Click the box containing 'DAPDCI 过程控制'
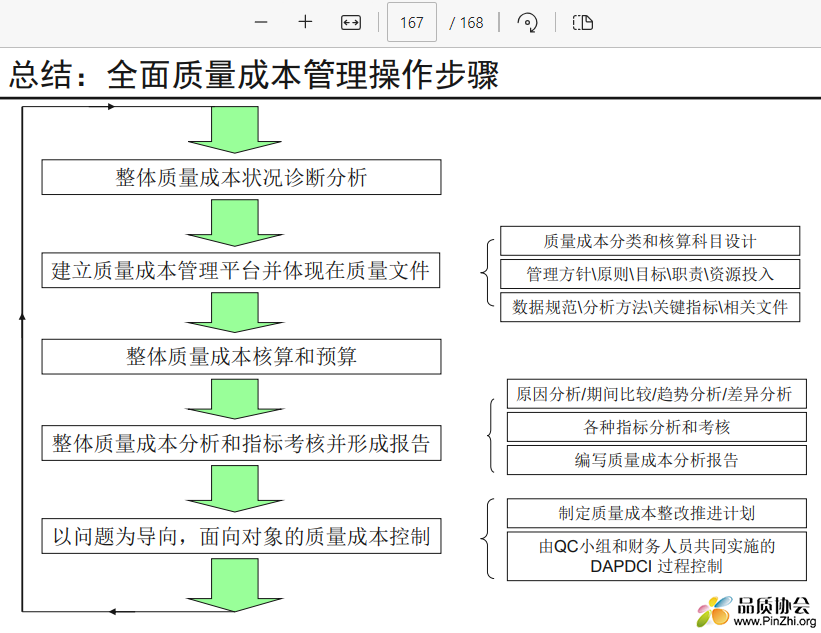Screen dimensions: 821x633 coord(657,556)
